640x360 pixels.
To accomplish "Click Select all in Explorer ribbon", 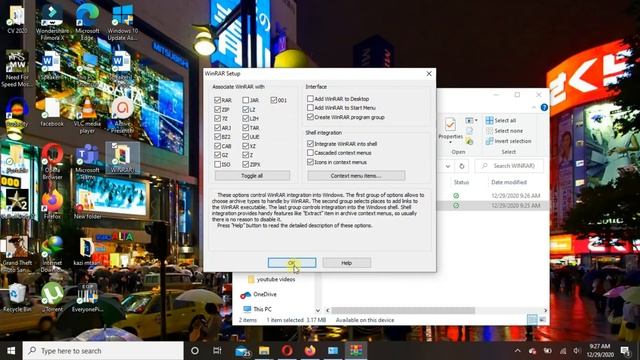I will [x=501, y=120].
